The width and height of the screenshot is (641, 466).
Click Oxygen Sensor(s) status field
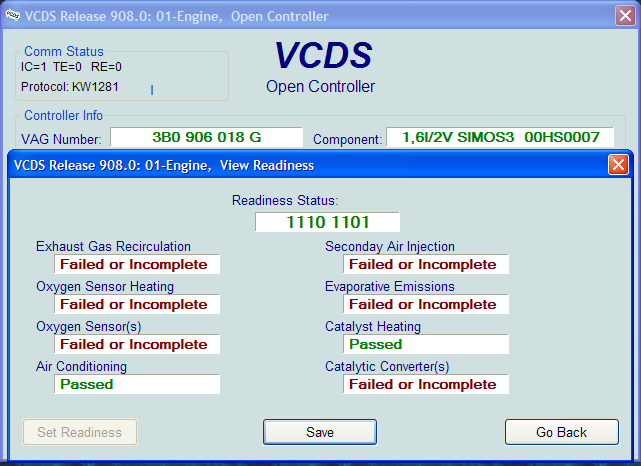137,344
